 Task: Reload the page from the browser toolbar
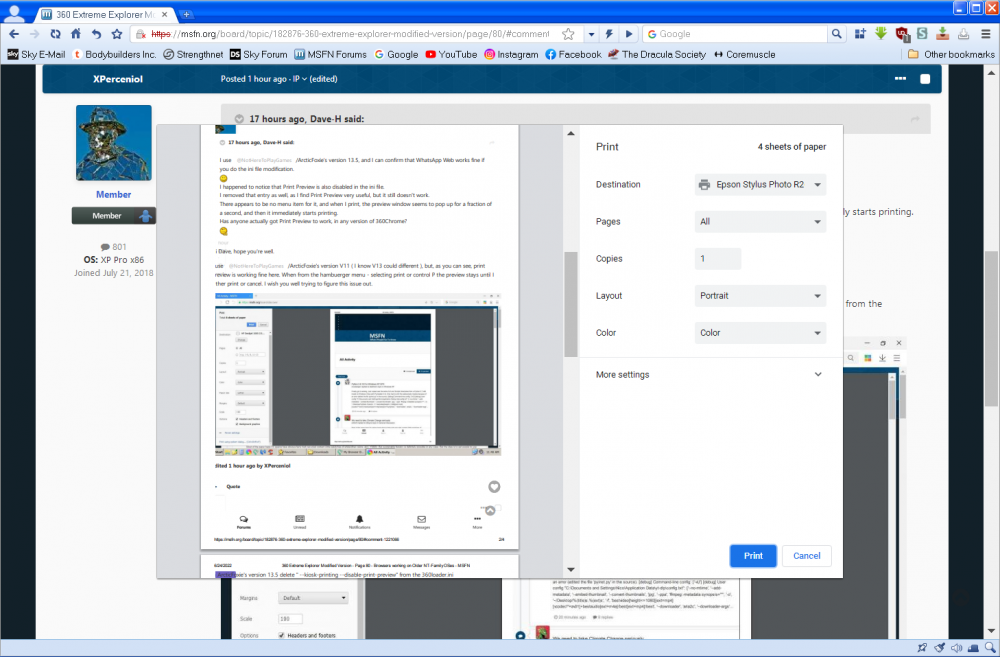pos(55,33)
